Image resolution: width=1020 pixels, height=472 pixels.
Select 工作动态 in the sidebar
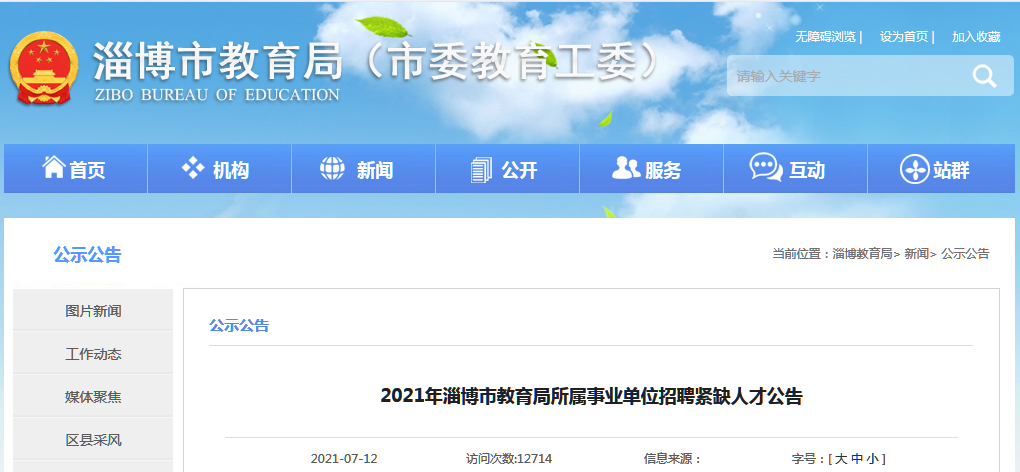93,354
